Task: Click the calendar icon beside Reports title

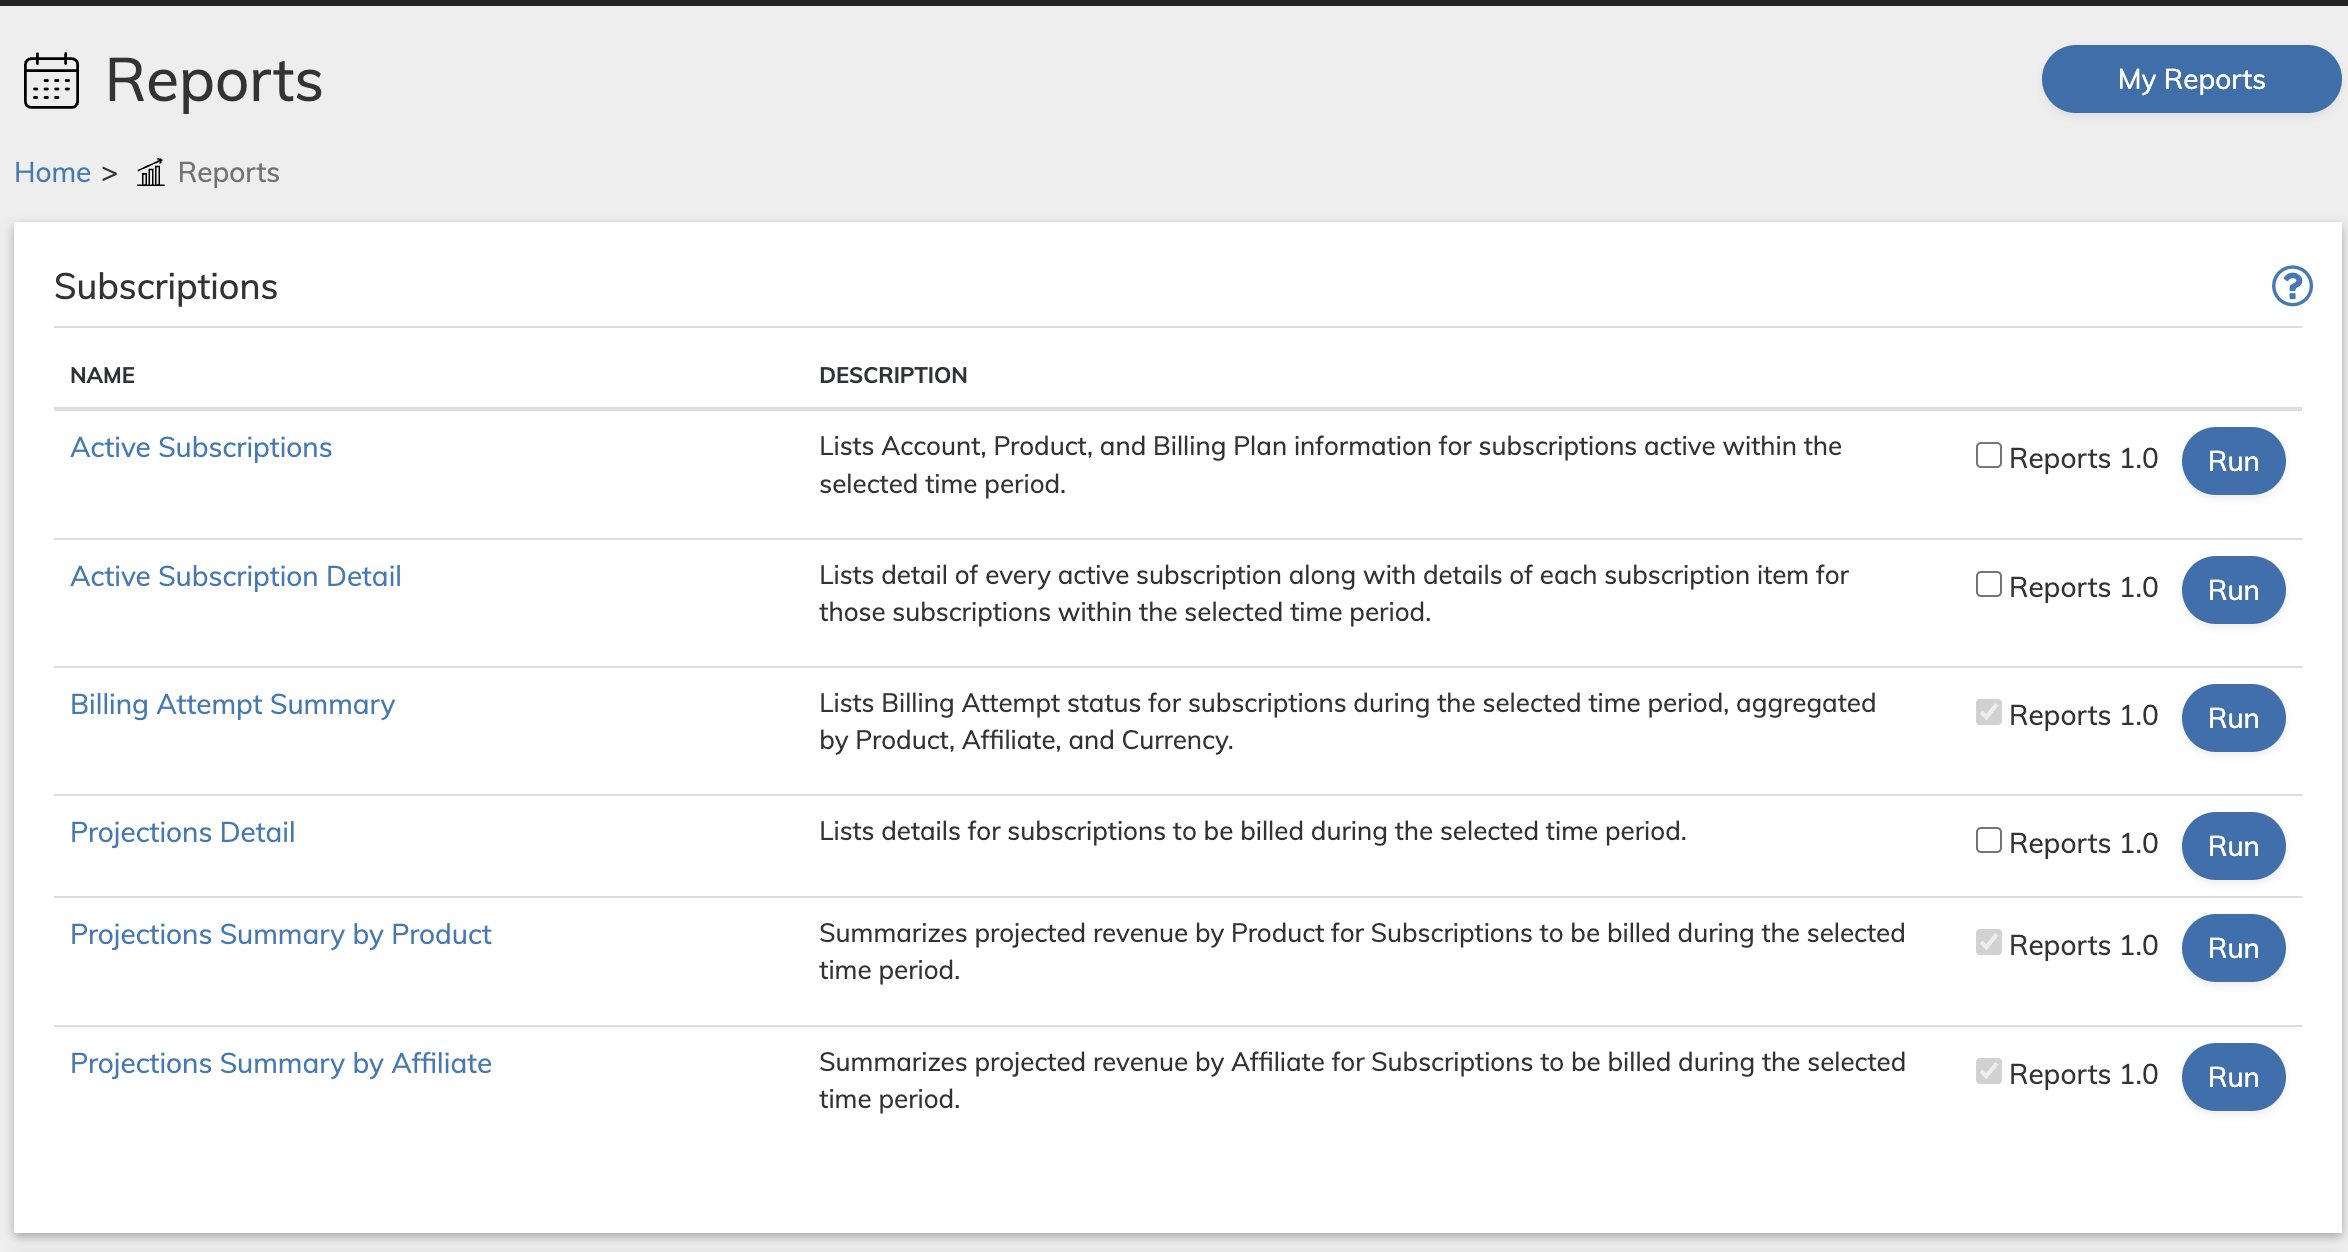Action: click(51, 81)
